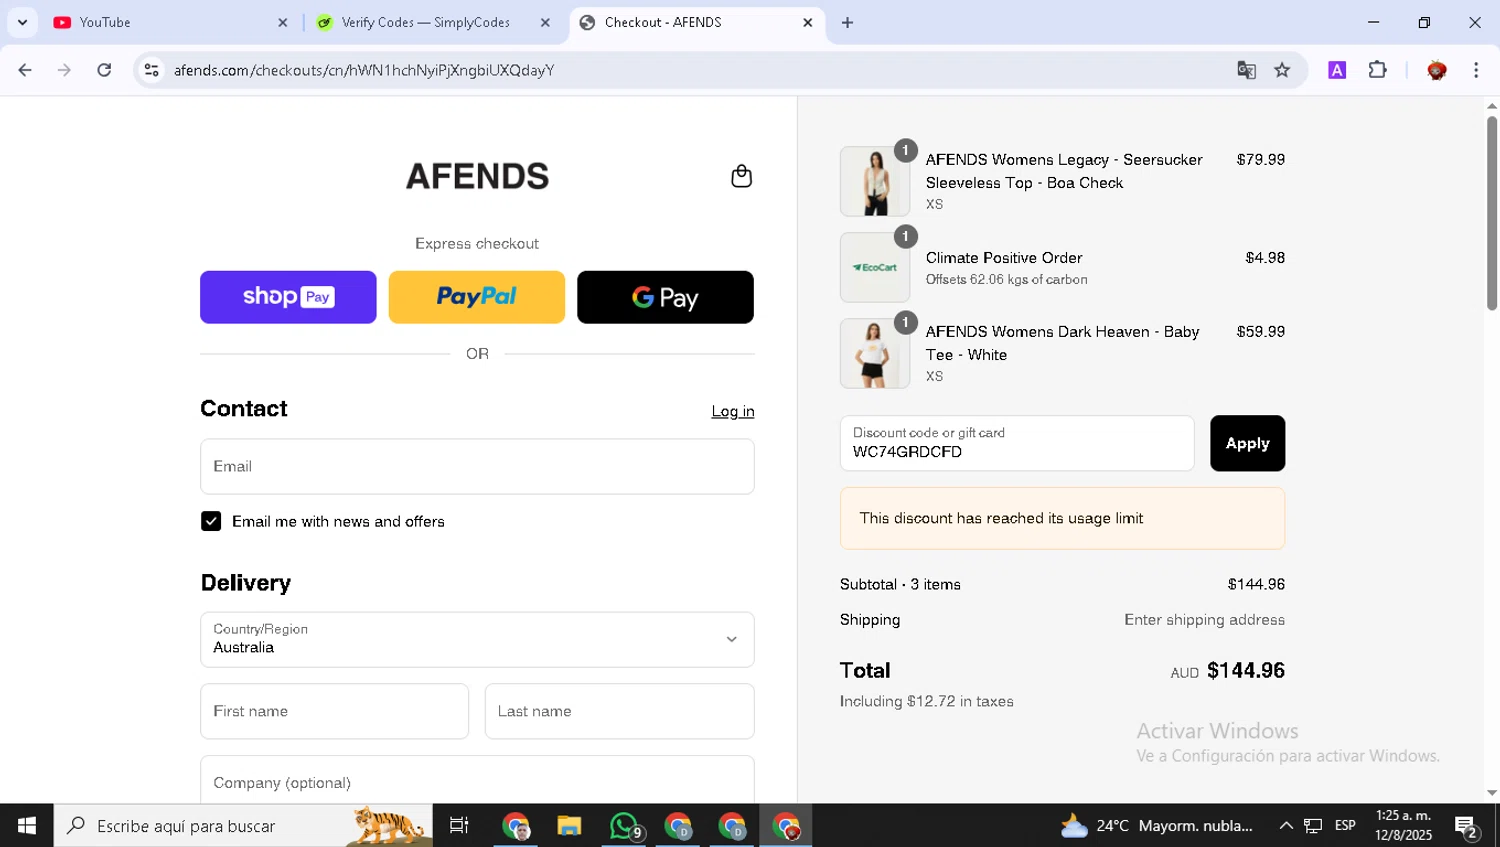Close the Checkout - AFENDS tab
The width and height of the screenshot is (1500, 847).
(808, 22)
